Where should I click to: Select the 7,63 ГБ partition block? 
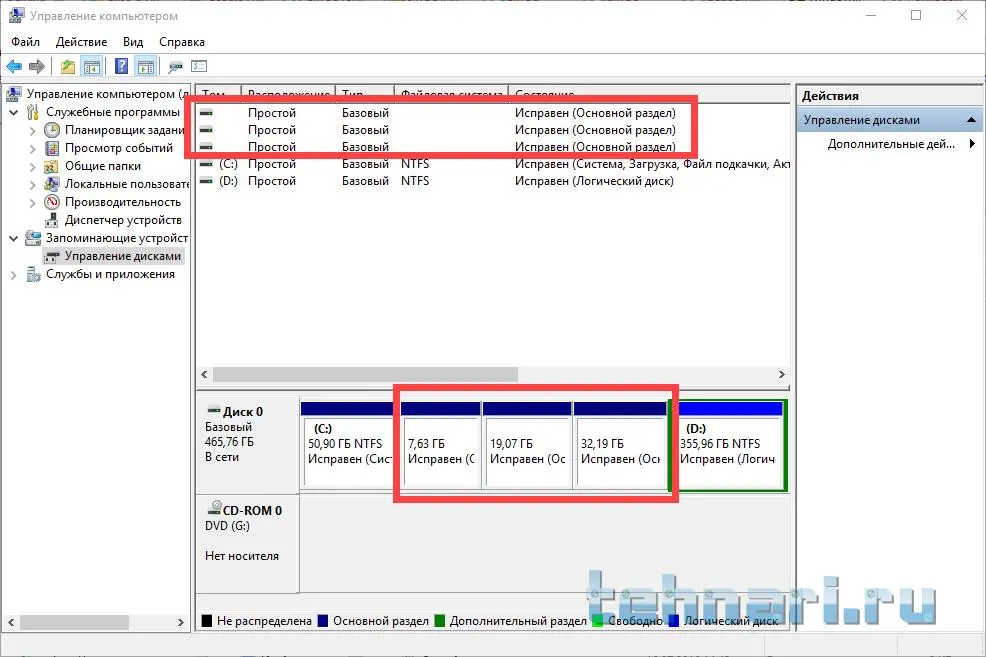pyautogui.click(x=441, y=445)
